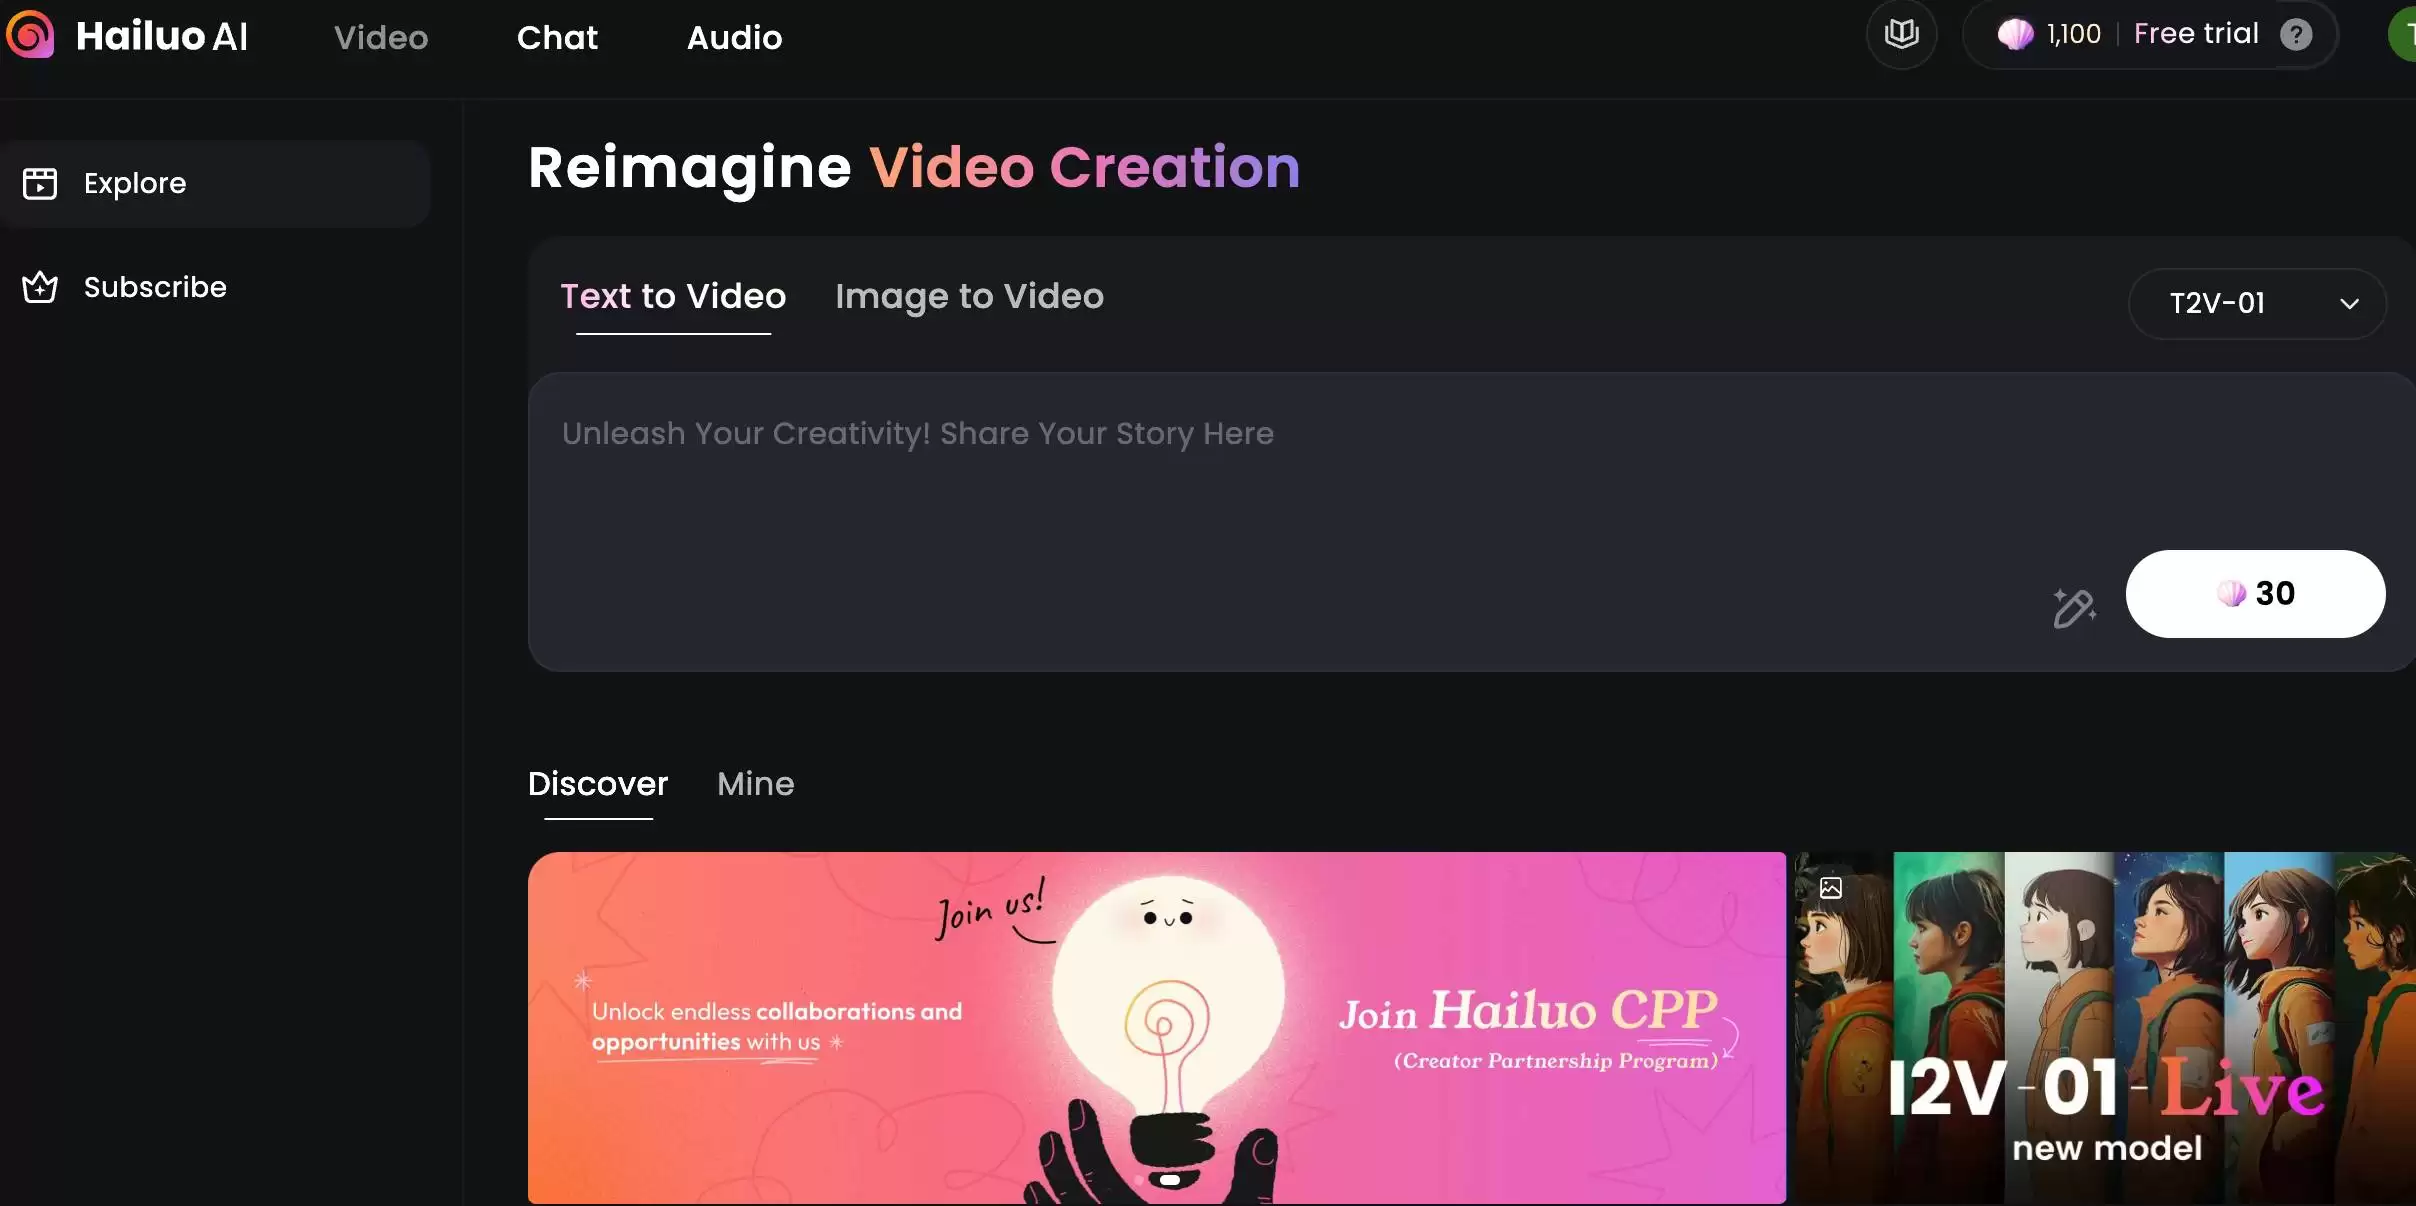Click the magic pen prompt enhance icon
Image resolution: width=2416 pixels, height=1206 pixels.
(2074, 607)
